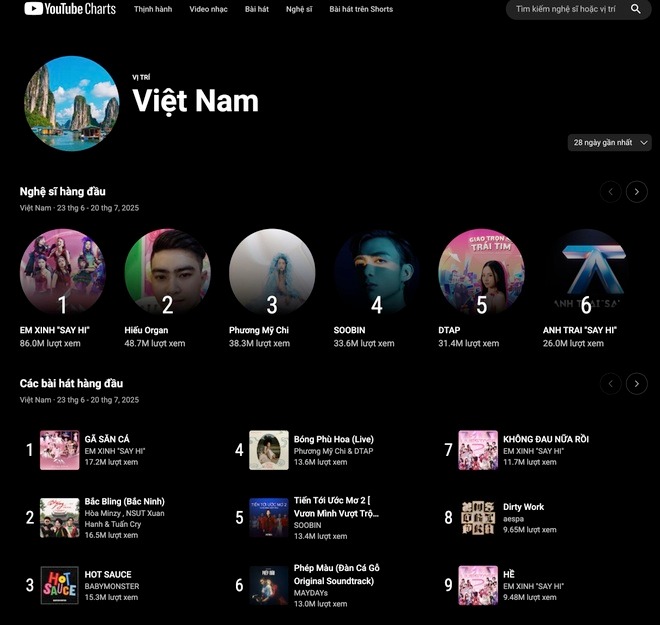Open the Hiếu Organ artist avatar
Image resolution: width=660 pixels, height=625 pixels.
(168, 271)
